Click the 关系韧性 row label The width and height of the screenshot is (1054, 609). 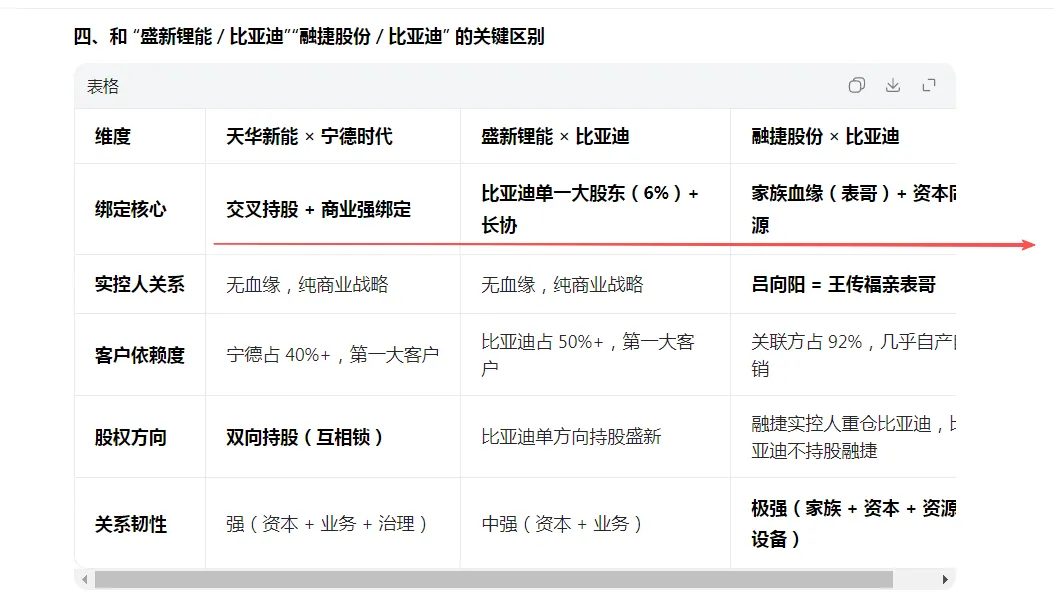(130, 524)
